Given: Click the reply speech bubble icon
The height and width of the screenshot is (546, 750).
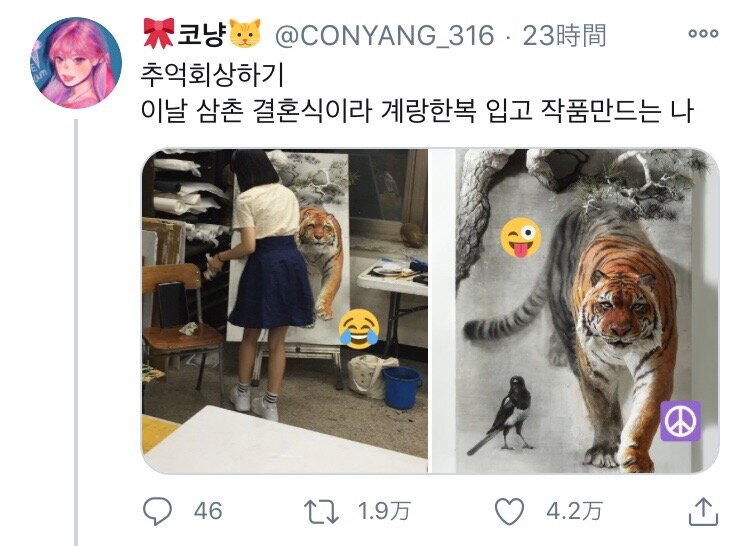Looking at the screenshot, I should [157, 511].
